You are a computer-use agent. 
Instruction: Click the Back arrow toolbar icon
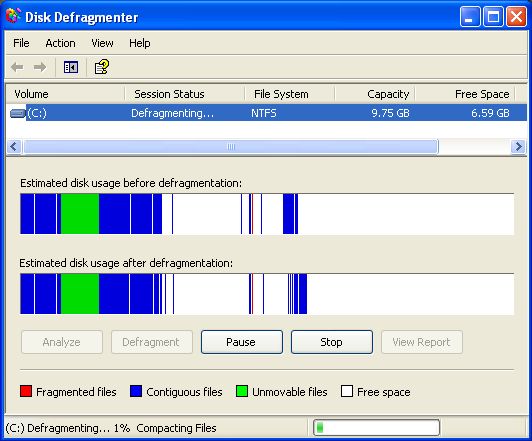(x=17, y=67)
